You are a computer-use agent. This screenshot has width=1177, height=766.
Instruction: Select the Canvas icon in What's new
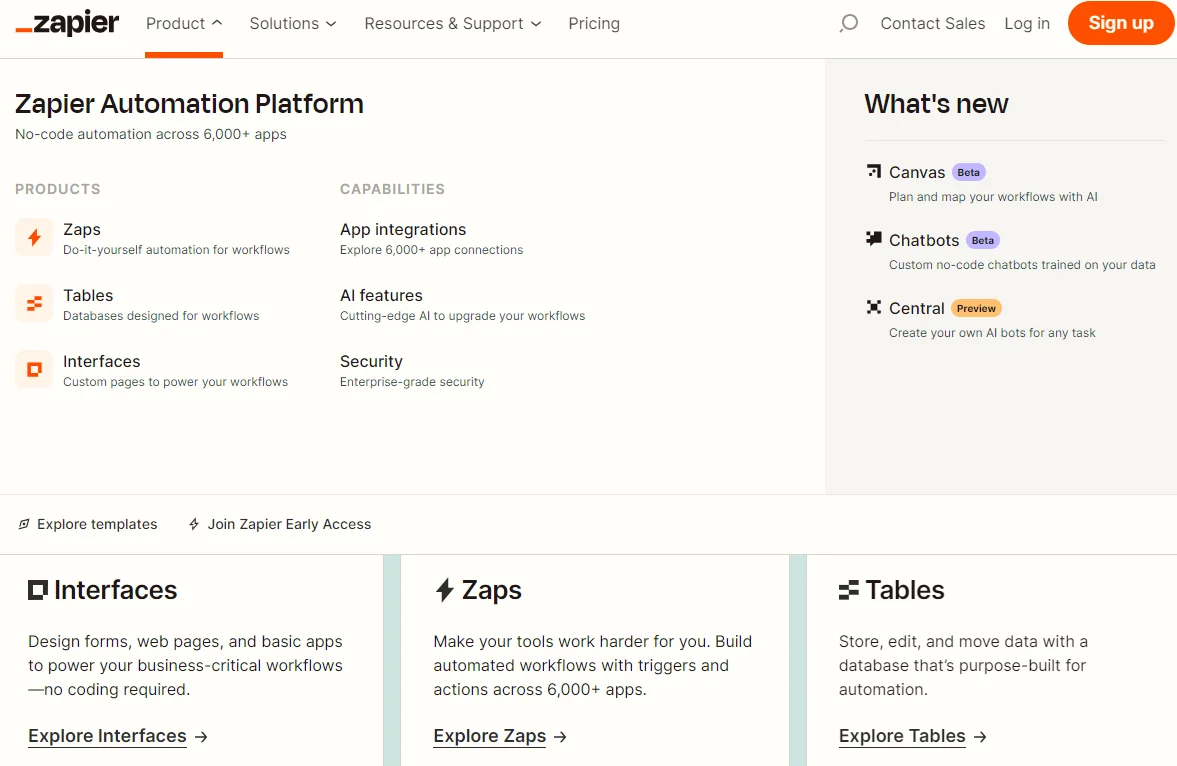click(x=872, y=171)
